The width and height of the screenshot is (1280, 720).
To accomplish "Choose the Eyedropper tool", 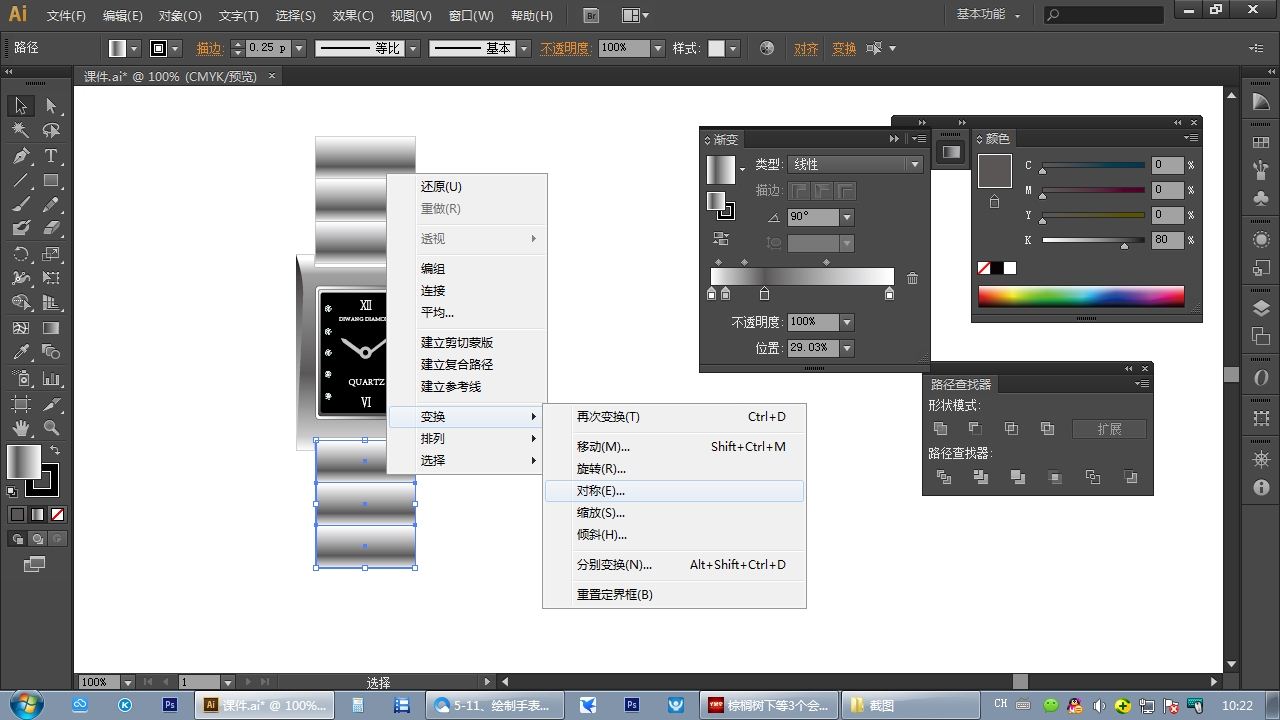I will pos(21,353).
